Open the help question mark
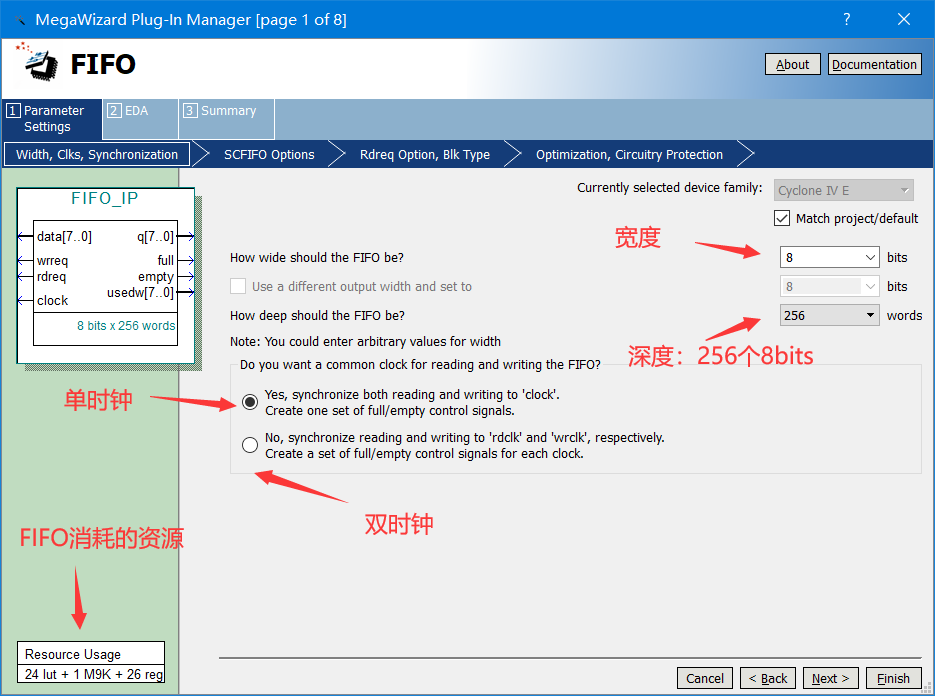935x696 pixels. tap(846, 20)
